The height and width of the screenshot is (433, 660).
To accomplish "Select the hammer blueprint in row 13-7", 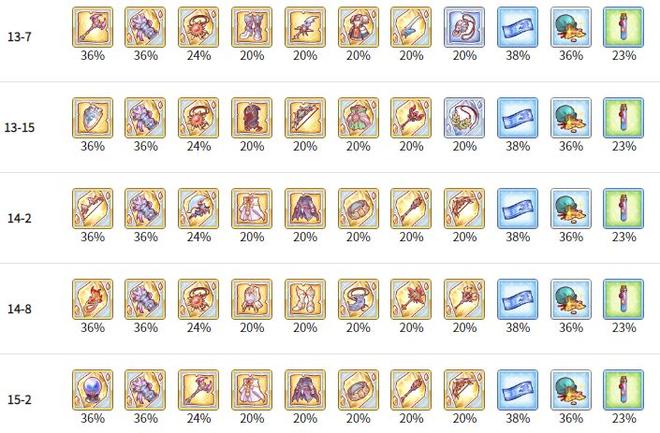I will 93,27.
